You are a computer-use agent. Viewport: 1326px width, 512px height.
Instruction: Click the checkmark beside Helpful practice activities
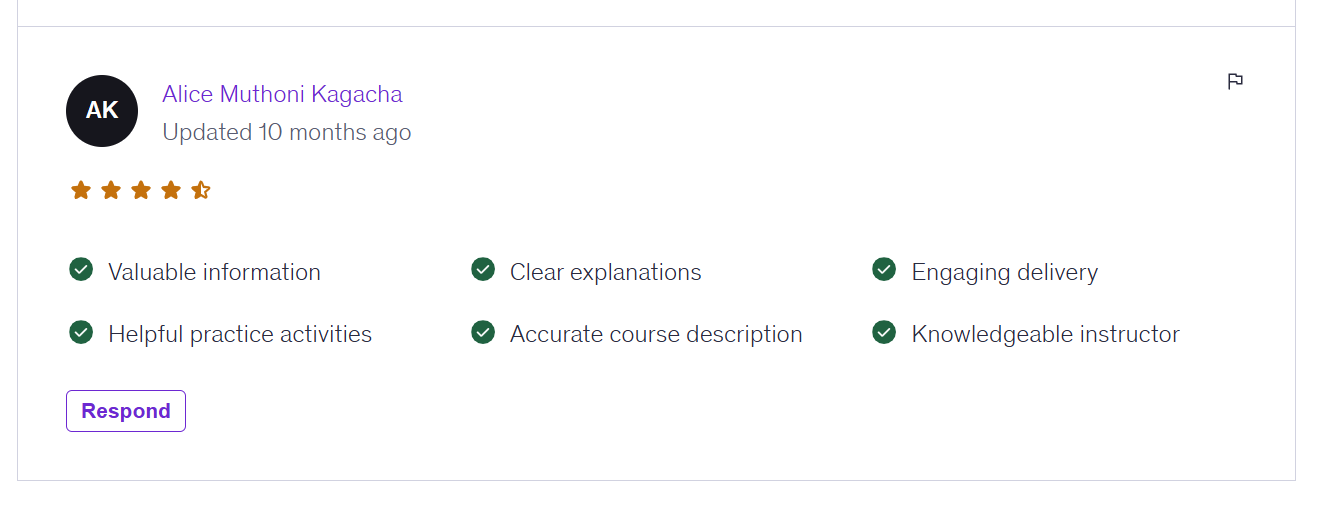[x=81, y=332]
